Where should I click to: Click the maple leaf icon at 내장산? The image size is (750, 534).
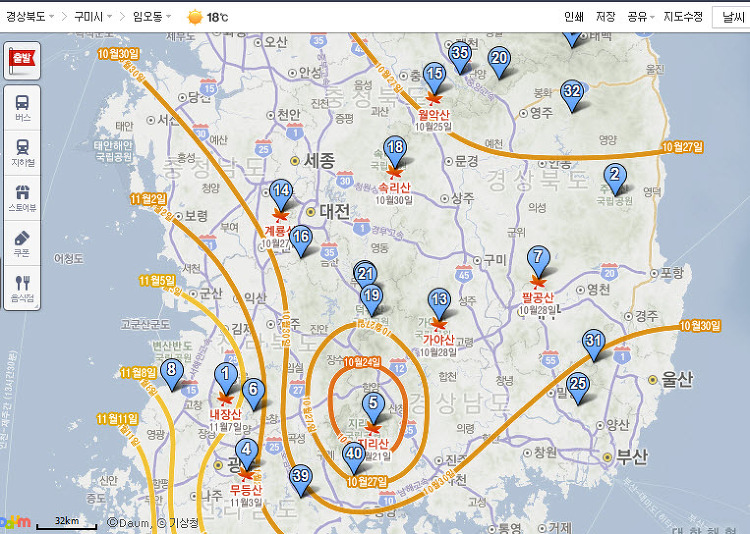tap(224, 398)
